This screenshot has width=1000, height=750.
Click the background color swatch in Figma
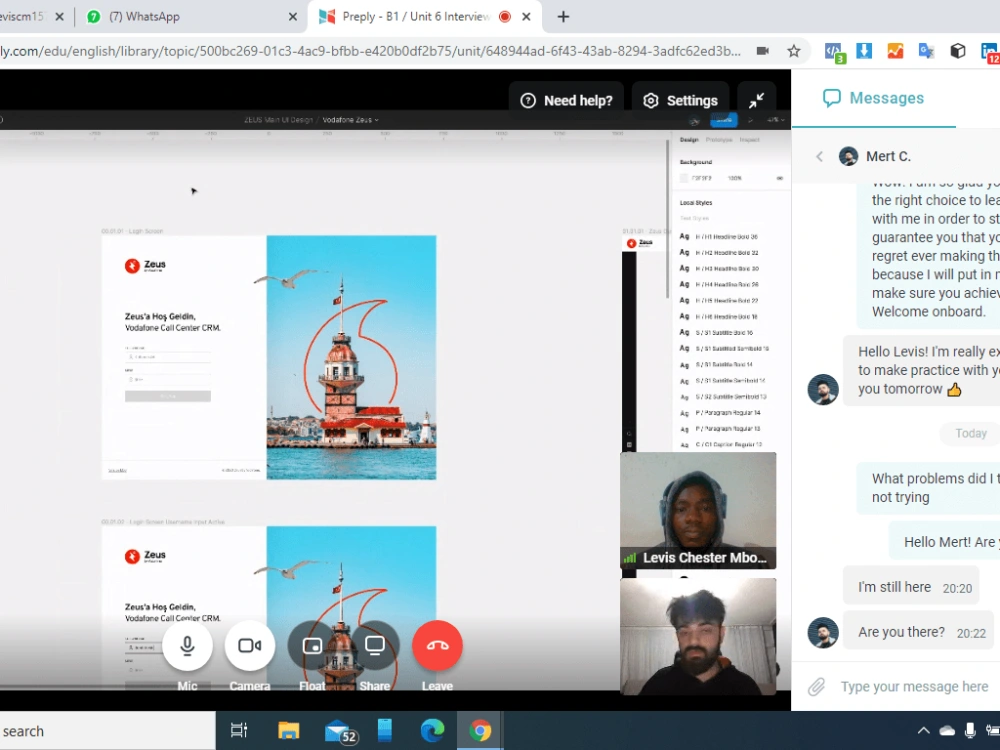[684, 179]
